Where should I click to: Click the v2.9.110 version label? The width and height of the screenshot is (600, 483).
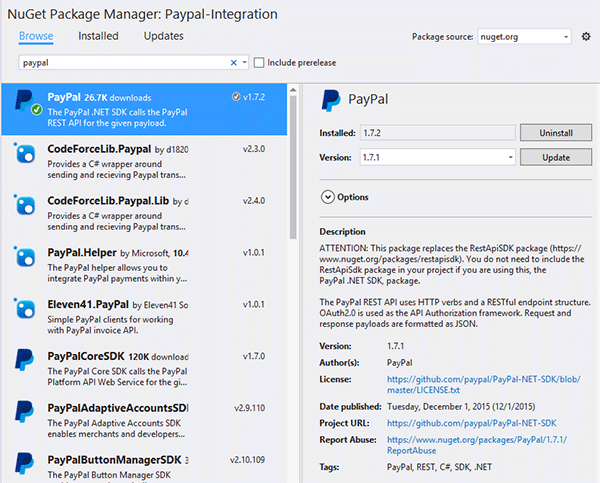[x=249, y=408]
